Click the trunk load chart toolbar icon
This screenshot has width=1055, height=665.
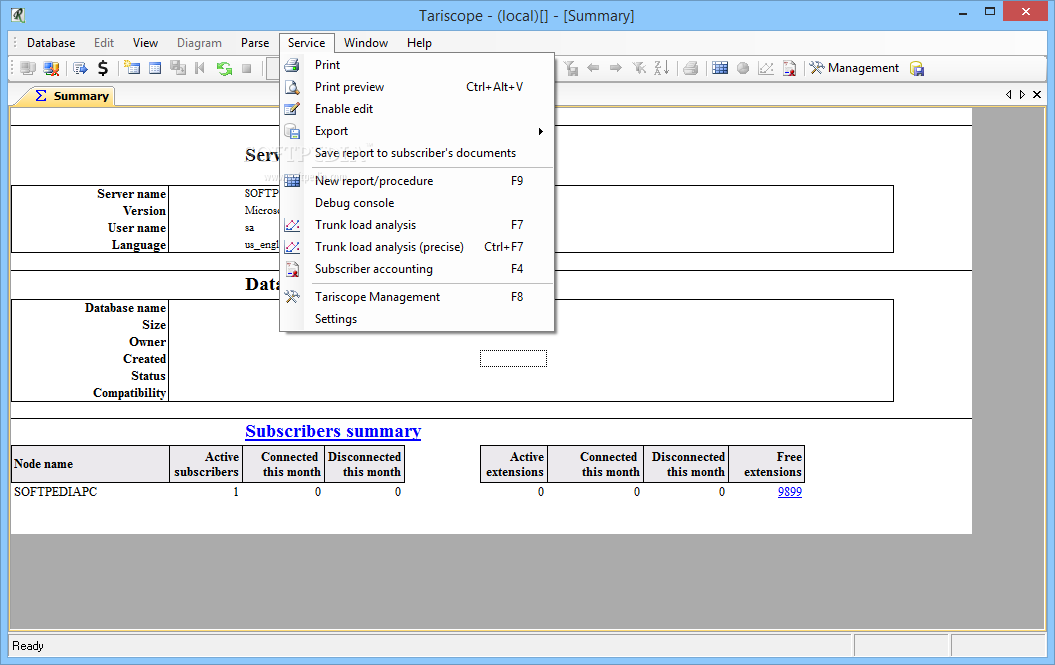point(766,68)
